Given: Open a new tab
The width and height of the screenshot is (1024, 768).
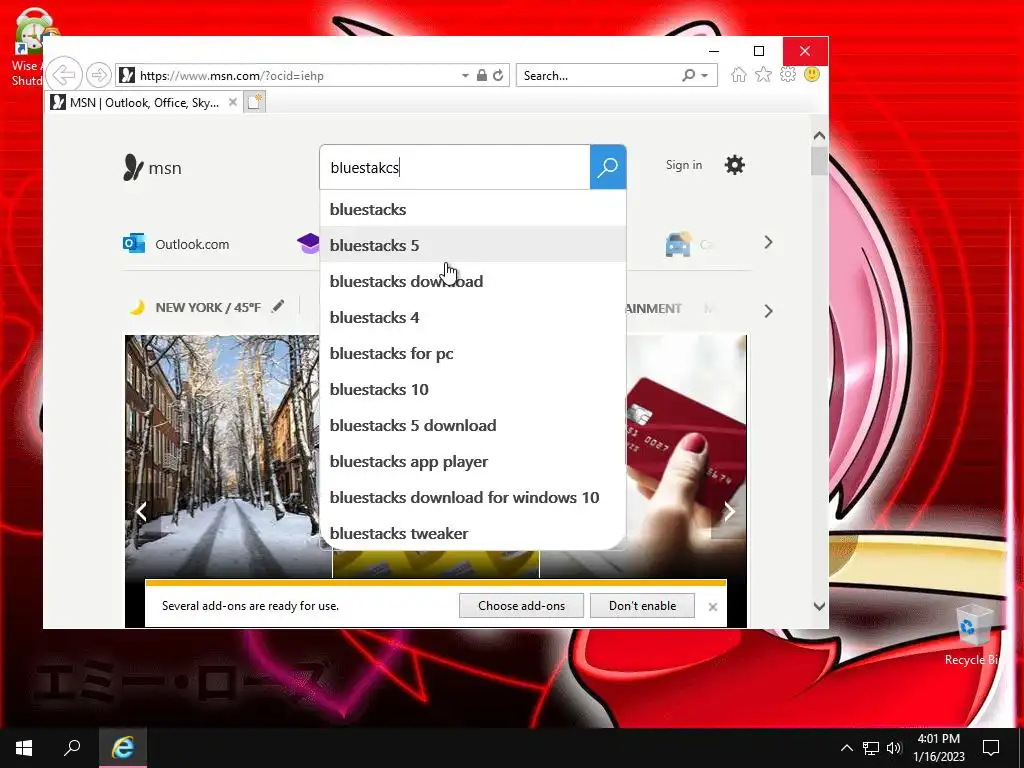Looking at the screenshot, I should [255, 103].
